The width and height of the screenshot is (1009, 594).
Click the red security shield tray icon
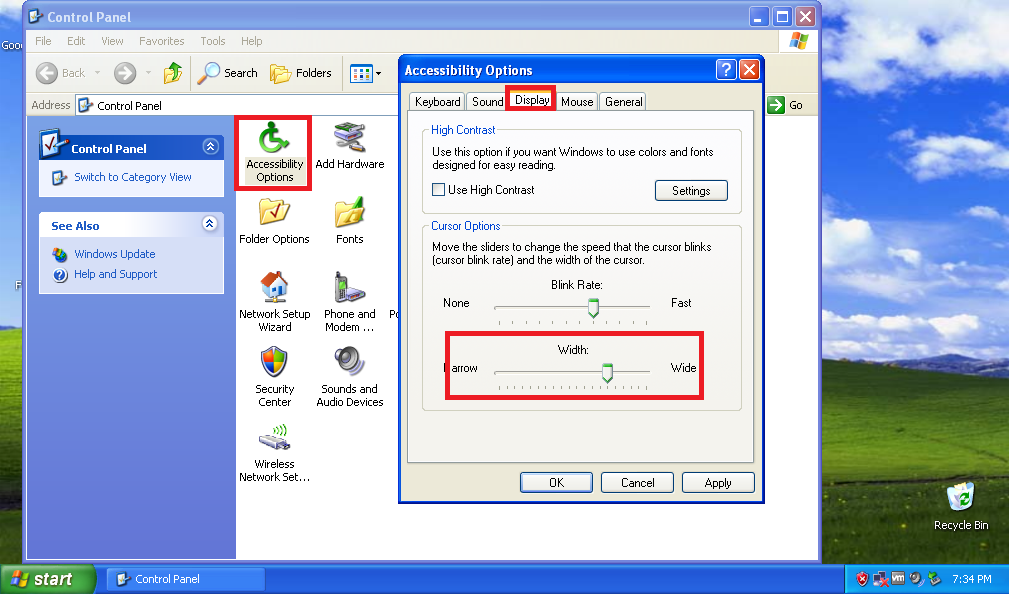862,579
